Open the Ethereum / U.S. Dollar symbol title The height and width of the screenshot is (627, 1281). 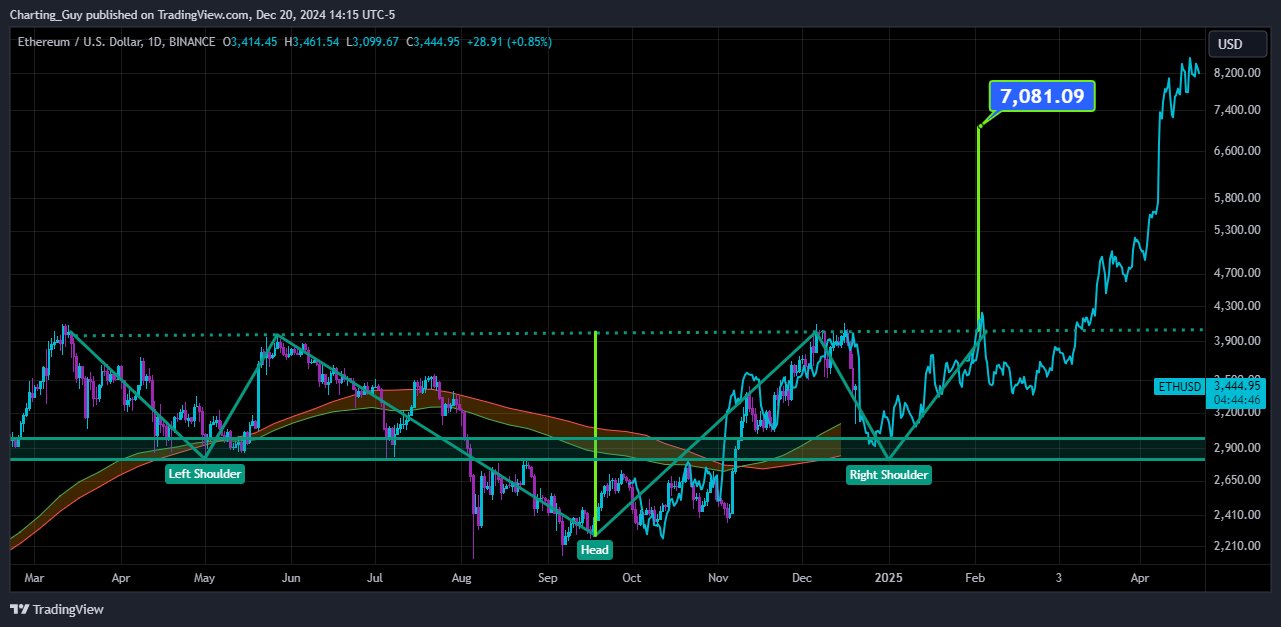pos(79,42)
